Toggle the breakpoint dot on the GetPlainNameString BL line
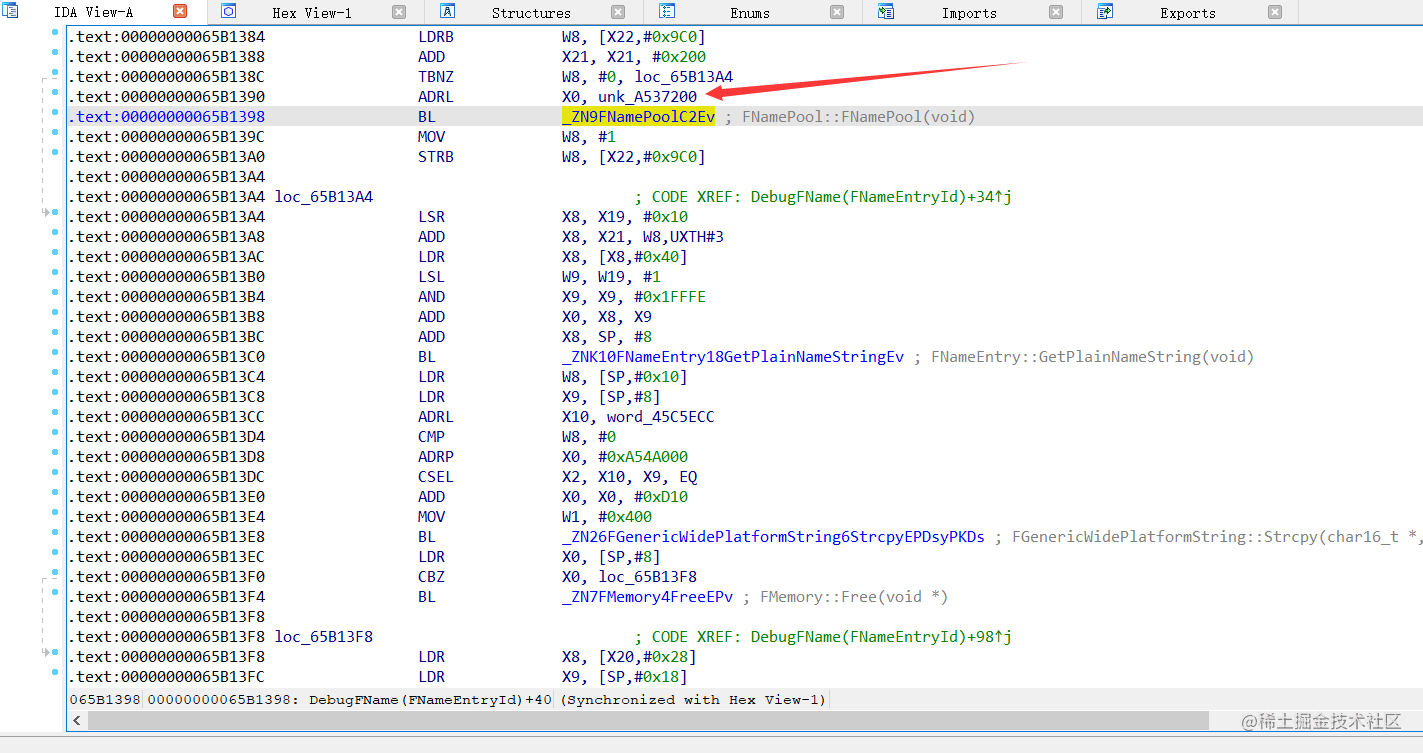This screenshot has width=1423, height=753. pos(55,353)
